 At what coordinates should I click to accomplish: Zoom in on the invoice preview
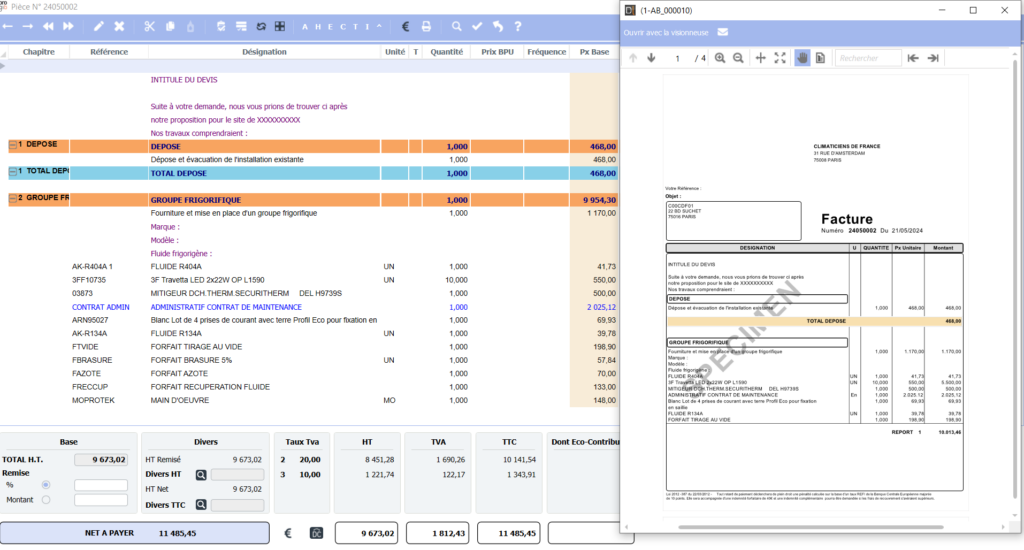720,58
